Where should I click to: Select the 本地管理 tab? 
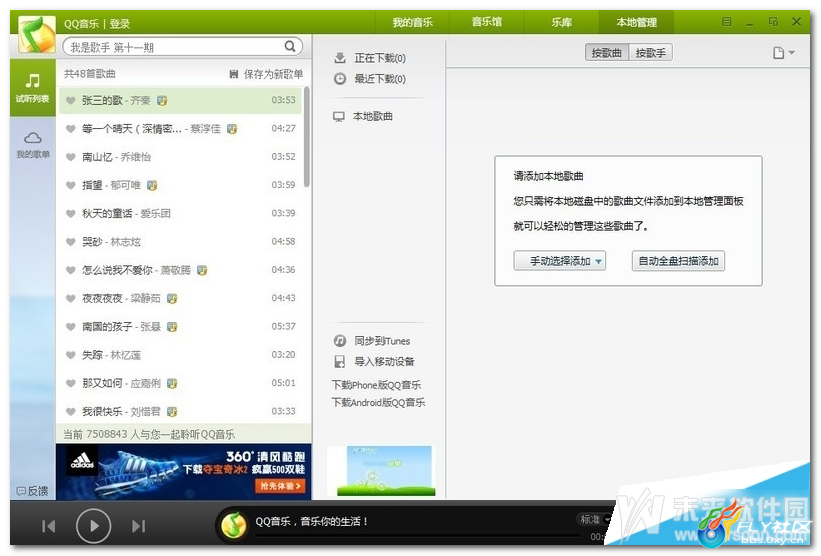click(x=636, y=22)
